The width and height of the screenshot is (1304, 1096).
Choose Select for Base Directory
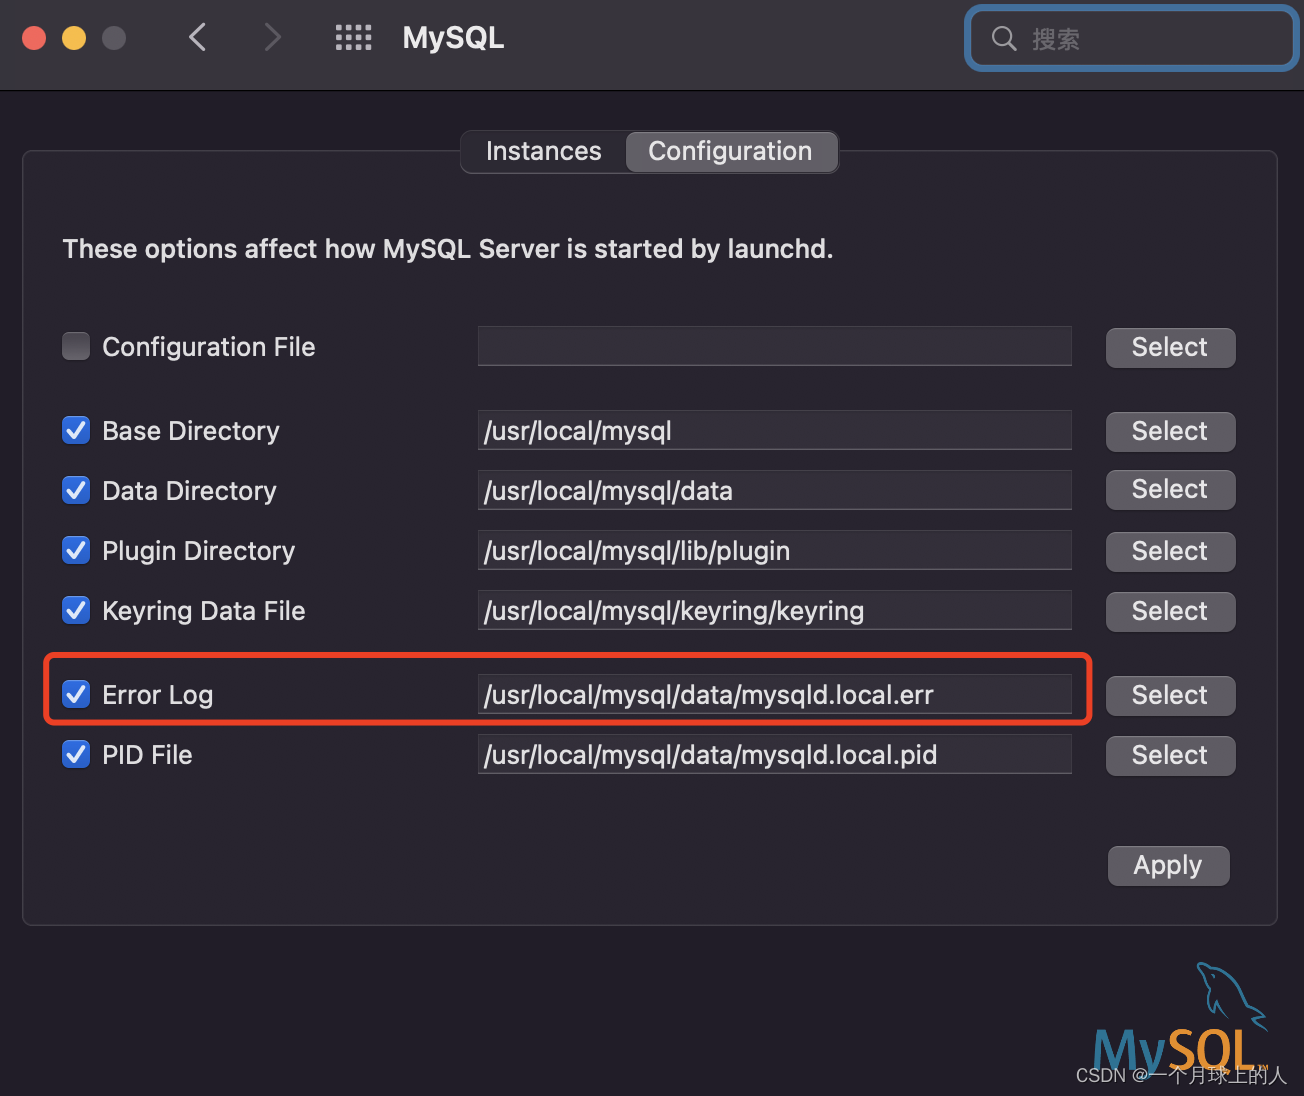tap(1170, 431)
